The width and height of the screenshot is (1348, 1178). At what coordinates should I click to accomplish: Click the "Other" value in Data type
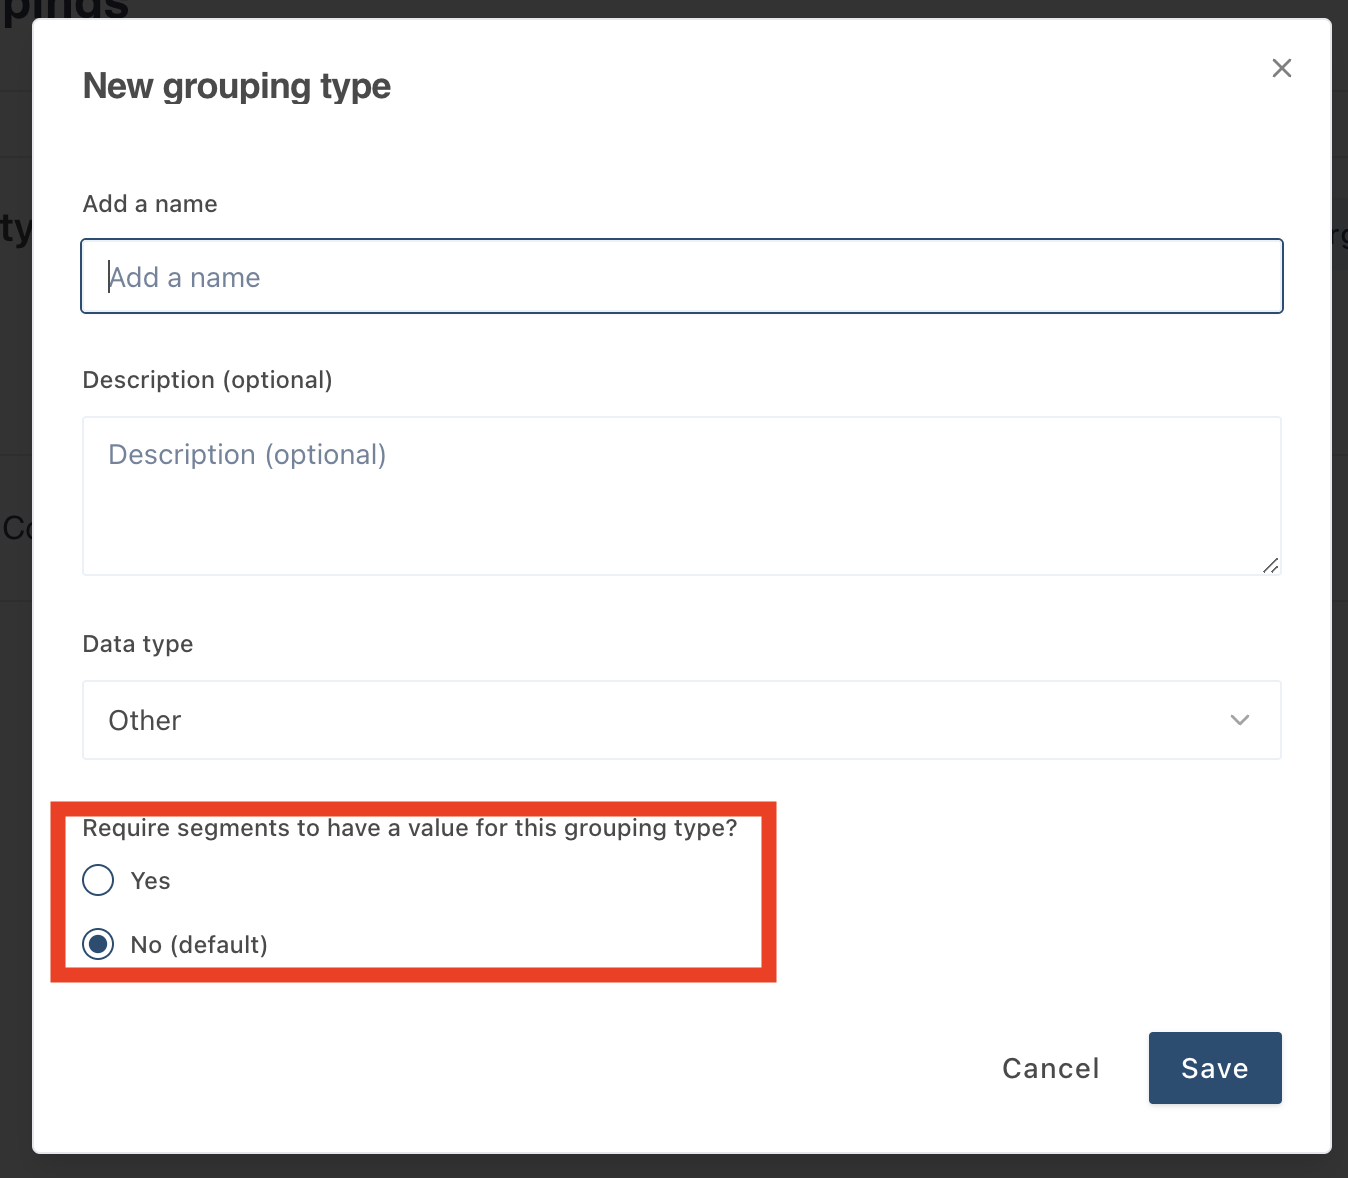pyautogui.click(x=145, y=721)
